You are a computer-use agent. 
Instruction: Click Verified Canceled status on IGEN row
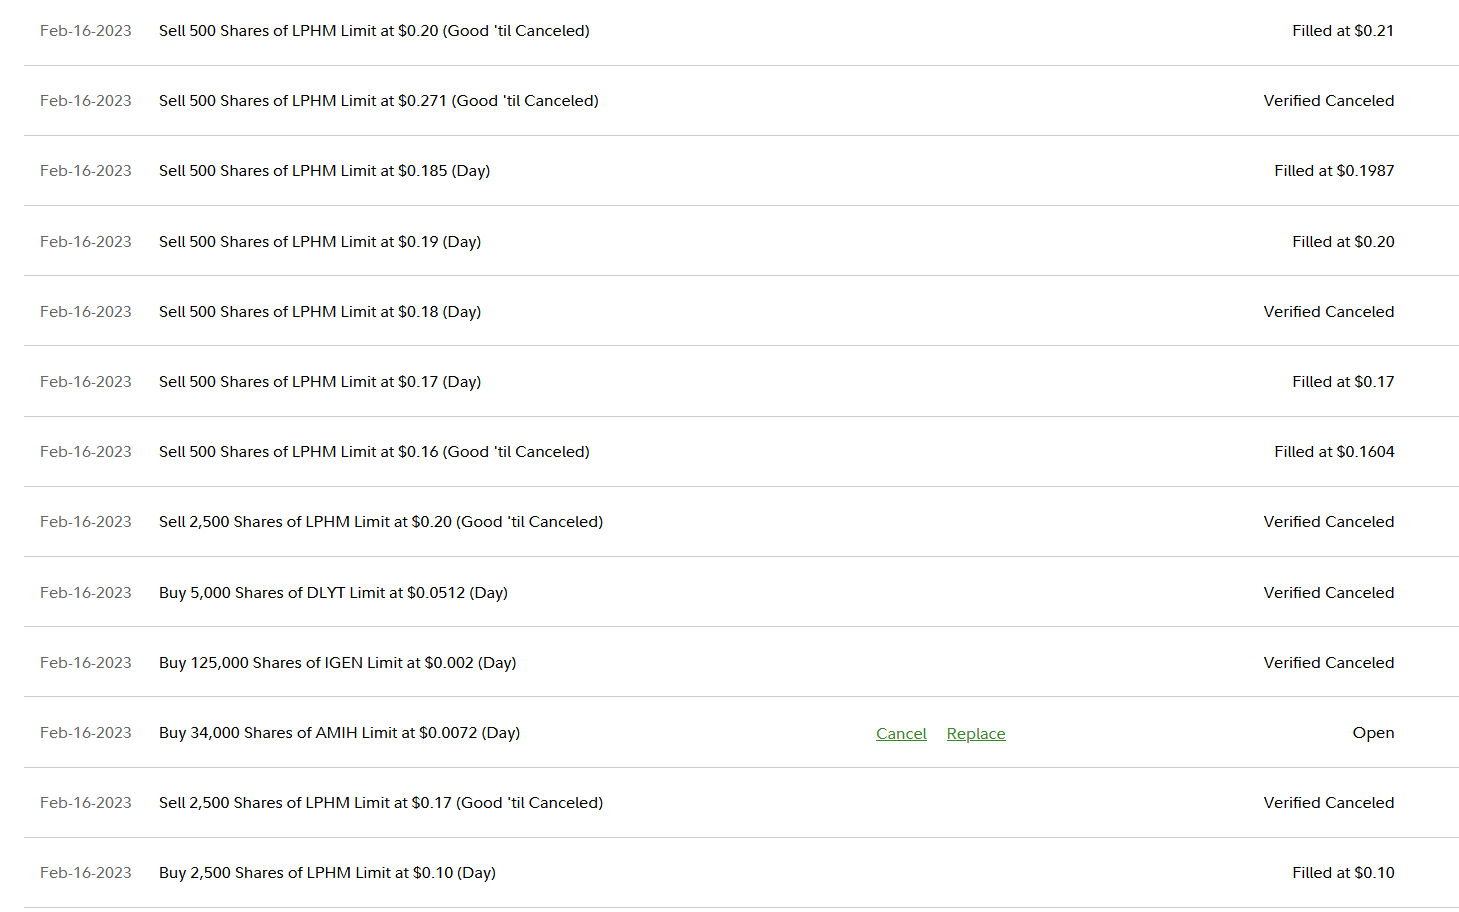point(1328,663)
